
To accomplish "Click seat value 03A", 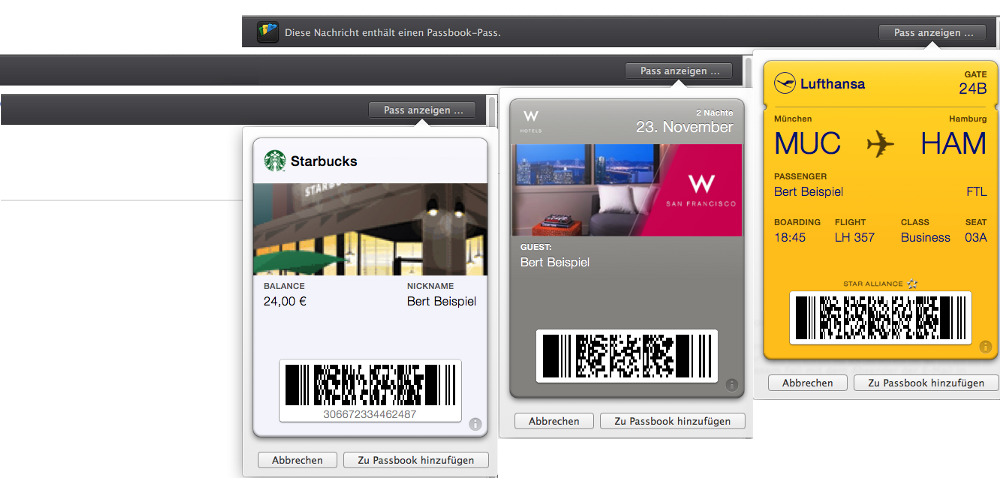I will point(975,237).
